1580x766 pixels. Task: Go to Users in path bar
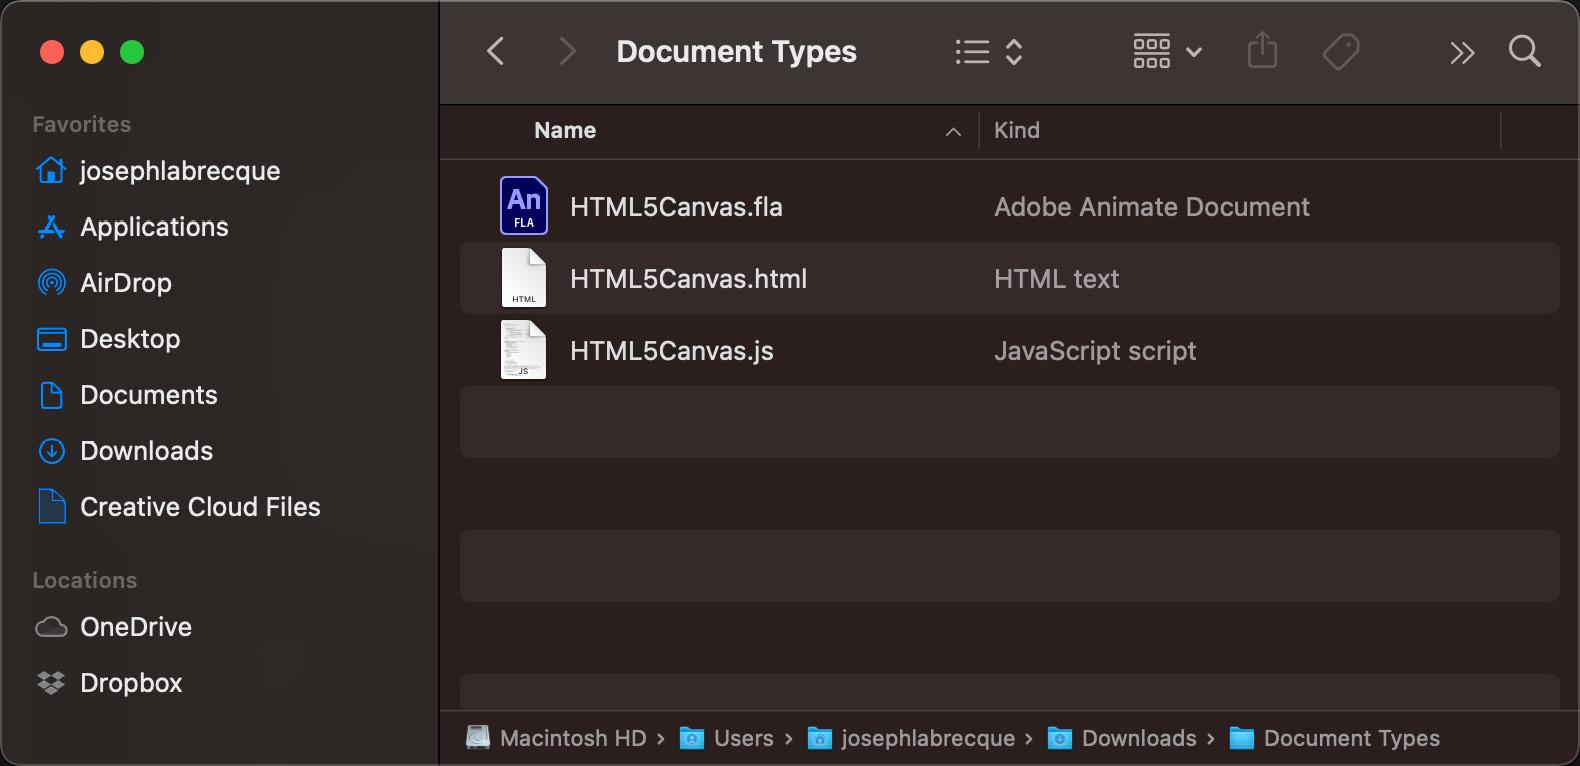743,738
